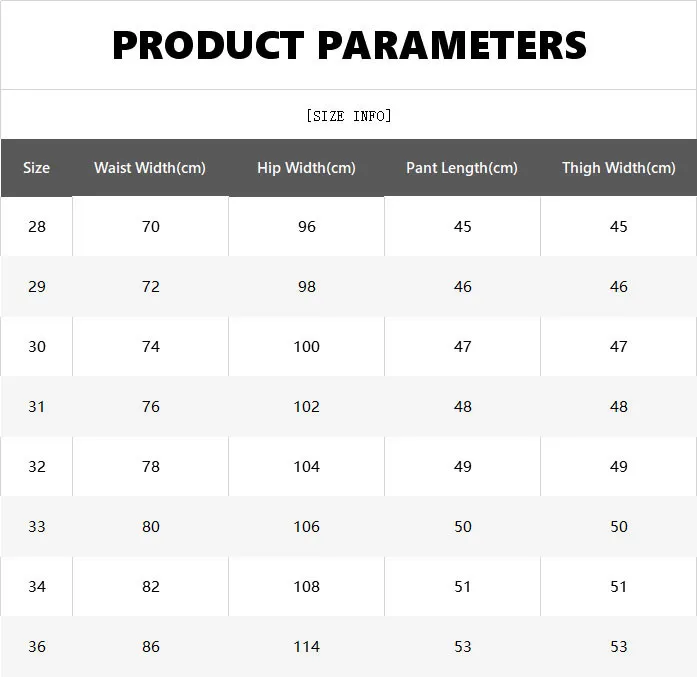This screenshot has height=677, width=697.
Task: Click waist width value 82
Action: [151, 587]
